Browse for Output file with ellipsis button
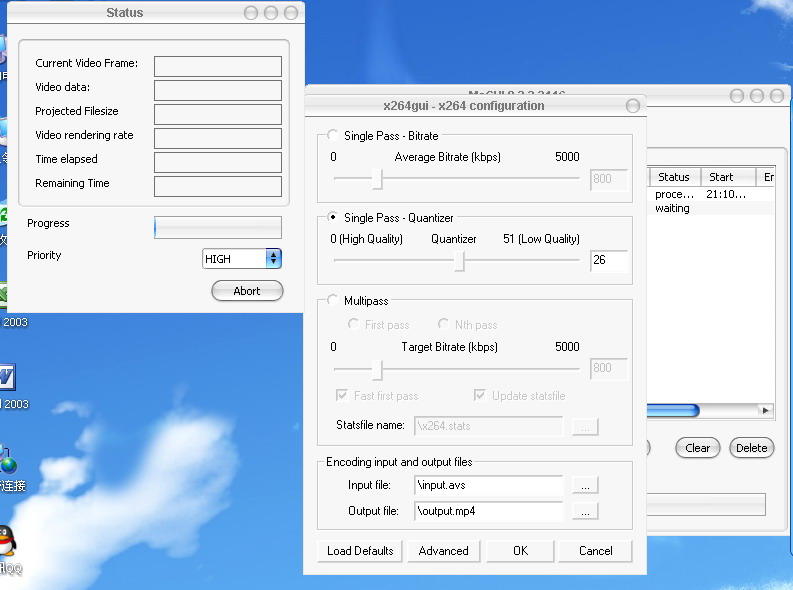This screenshot has height=590, width=793. click(585, 511)
